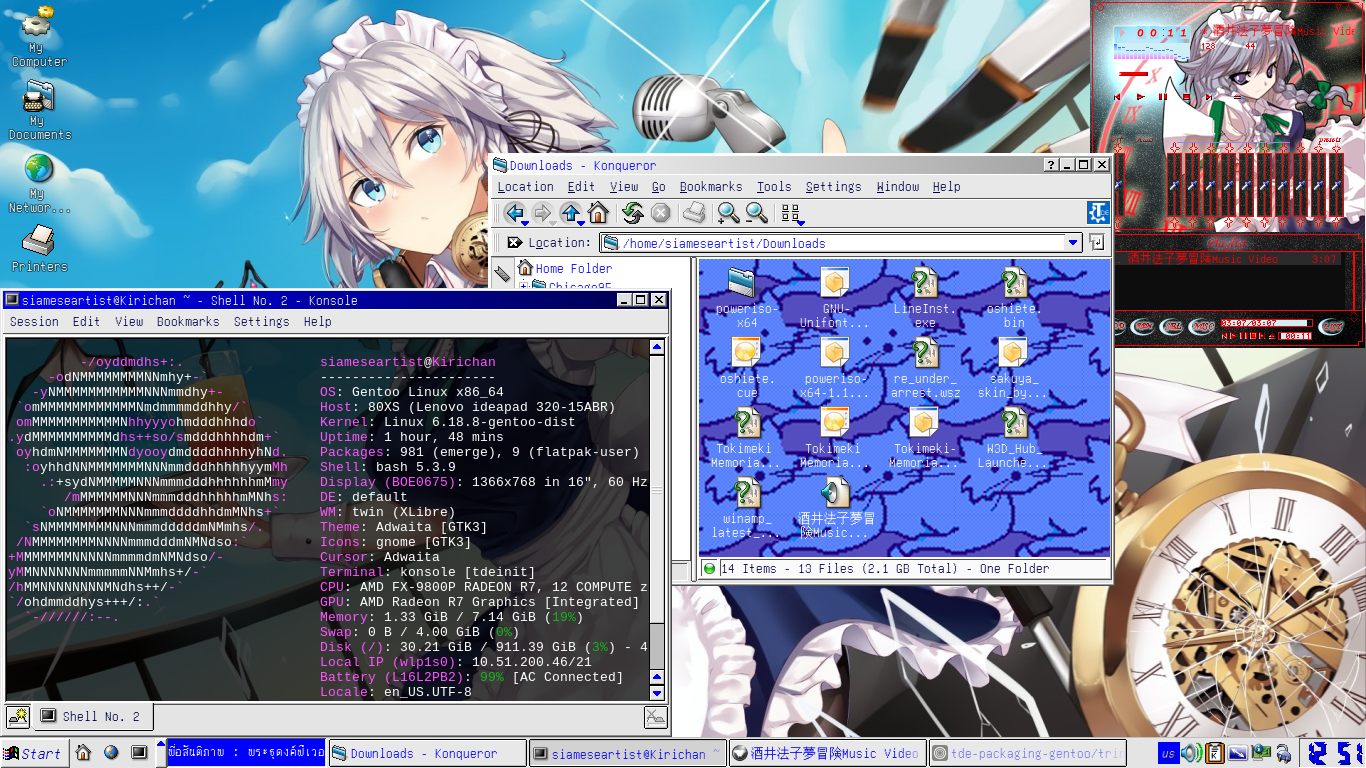The height and width of the screenshot is (768, 1366).
Task: Open the view mode dropdown in Konqueror
Action: (x=792, y=213)
